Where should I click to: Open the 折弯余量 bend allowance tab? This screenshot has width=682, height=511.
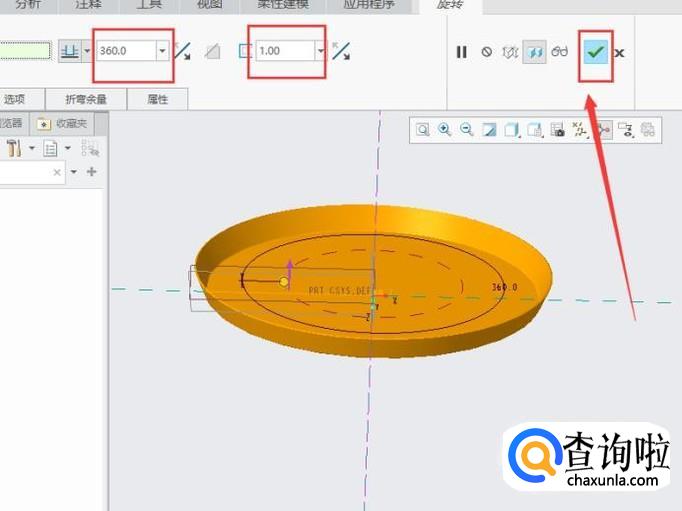click(x=86, y=99)
